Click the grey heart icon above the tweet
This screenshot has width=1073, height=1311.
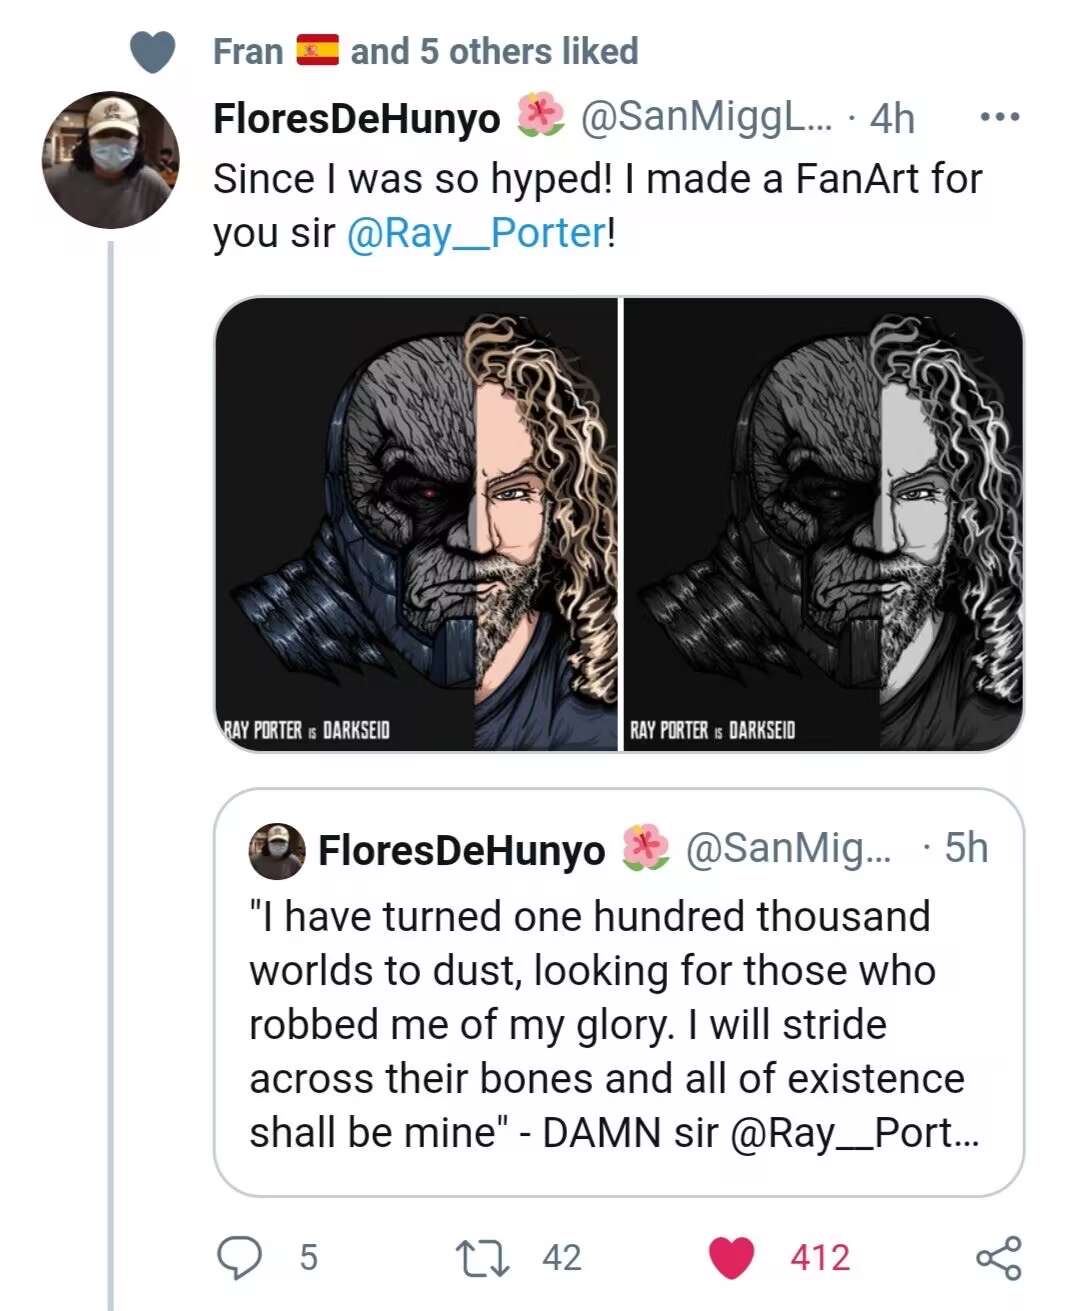pyautogui.click(x=154, y=52)
